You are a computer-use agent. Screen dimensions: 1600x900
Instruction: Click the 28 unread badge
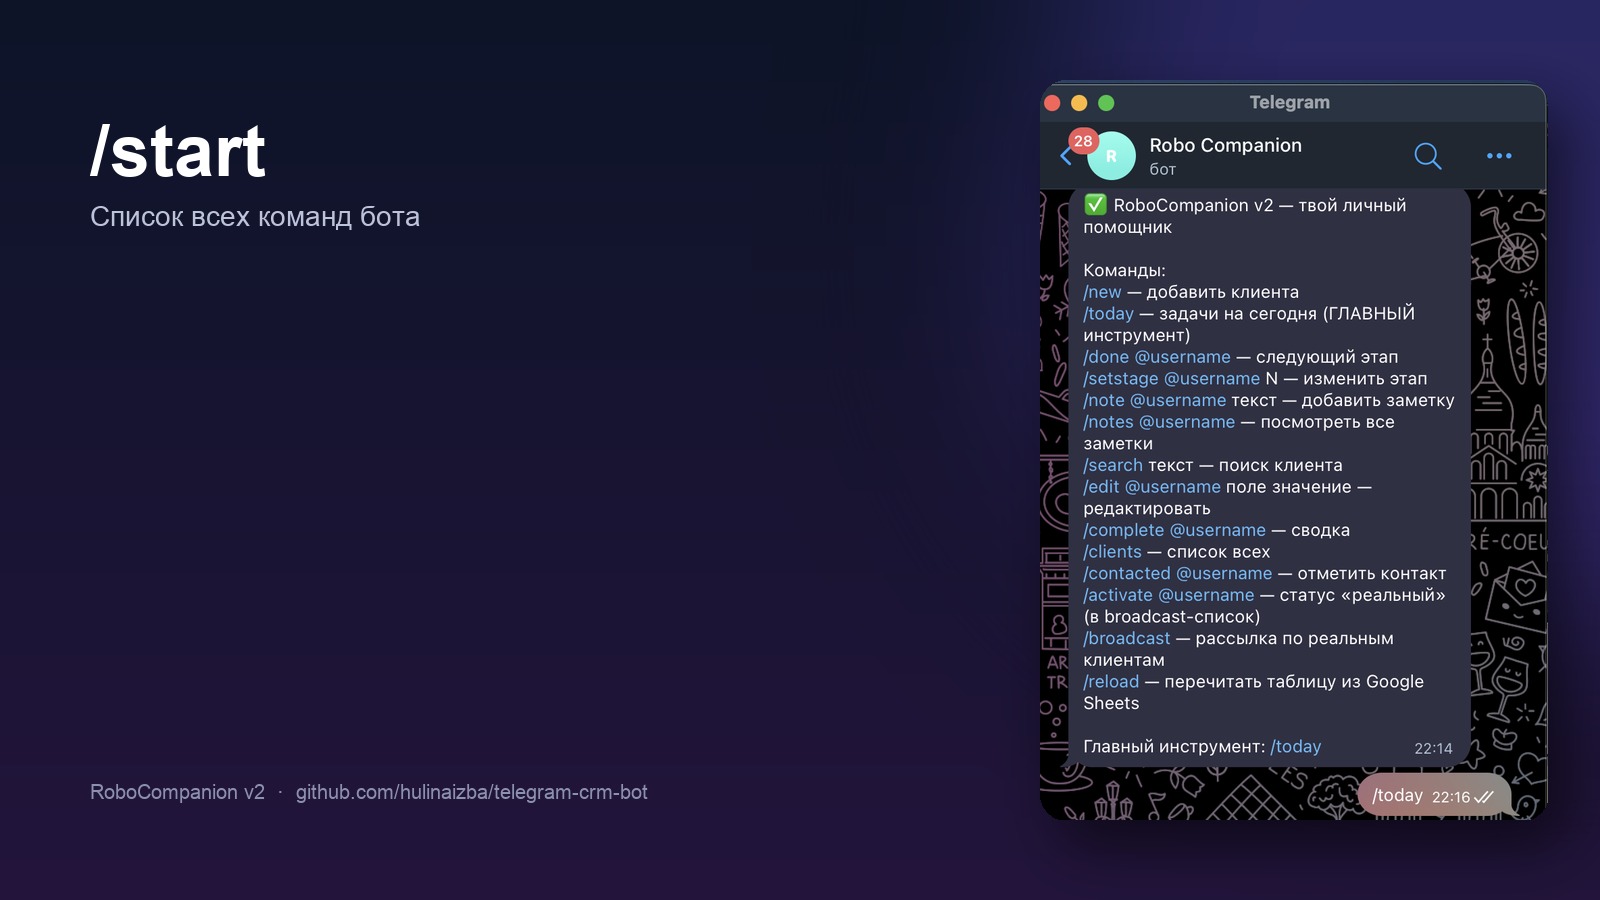[x=1083, y=141]
